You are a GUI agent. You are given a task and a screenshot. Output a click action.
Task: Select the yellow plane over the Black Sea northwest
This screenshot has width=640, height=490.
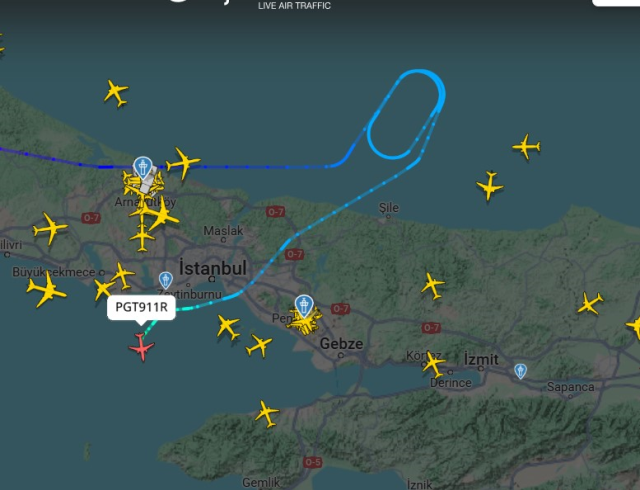116,94
